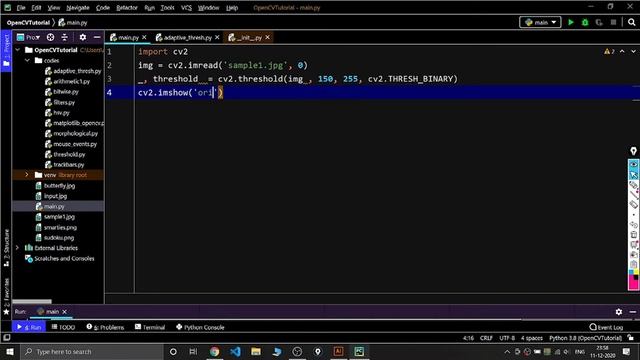640x360 pixels.
Task: Expand External Libraries node
Action: [18, 248]
